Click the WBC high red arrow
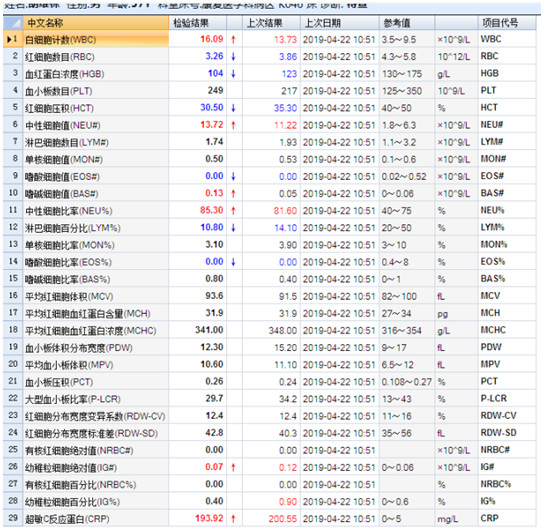The width and height of the screenshot is (541, 530). click(234, 39)
